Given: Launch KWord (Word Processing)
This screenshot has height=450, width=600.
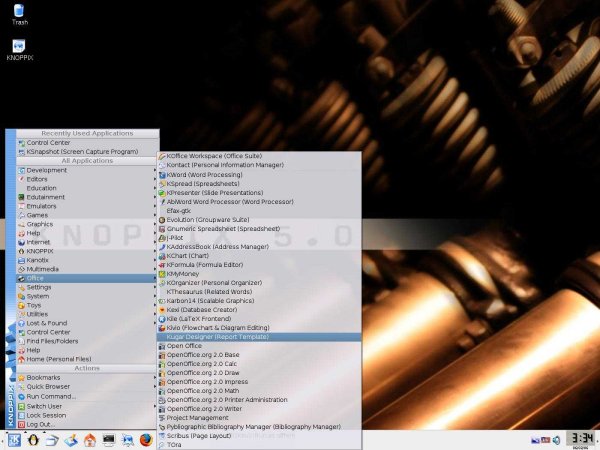Looking at the screenshot, I should [x=204, y=174].
